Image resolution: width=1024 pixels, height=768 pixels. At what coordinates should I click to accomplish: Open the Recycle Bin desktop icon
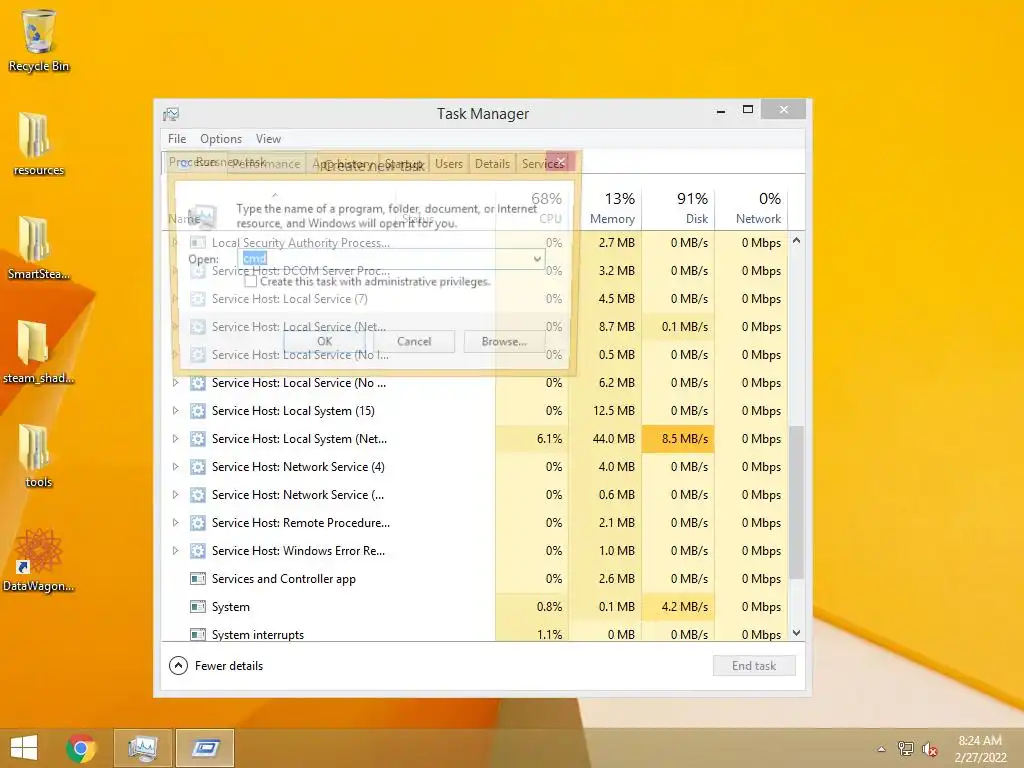39,40
